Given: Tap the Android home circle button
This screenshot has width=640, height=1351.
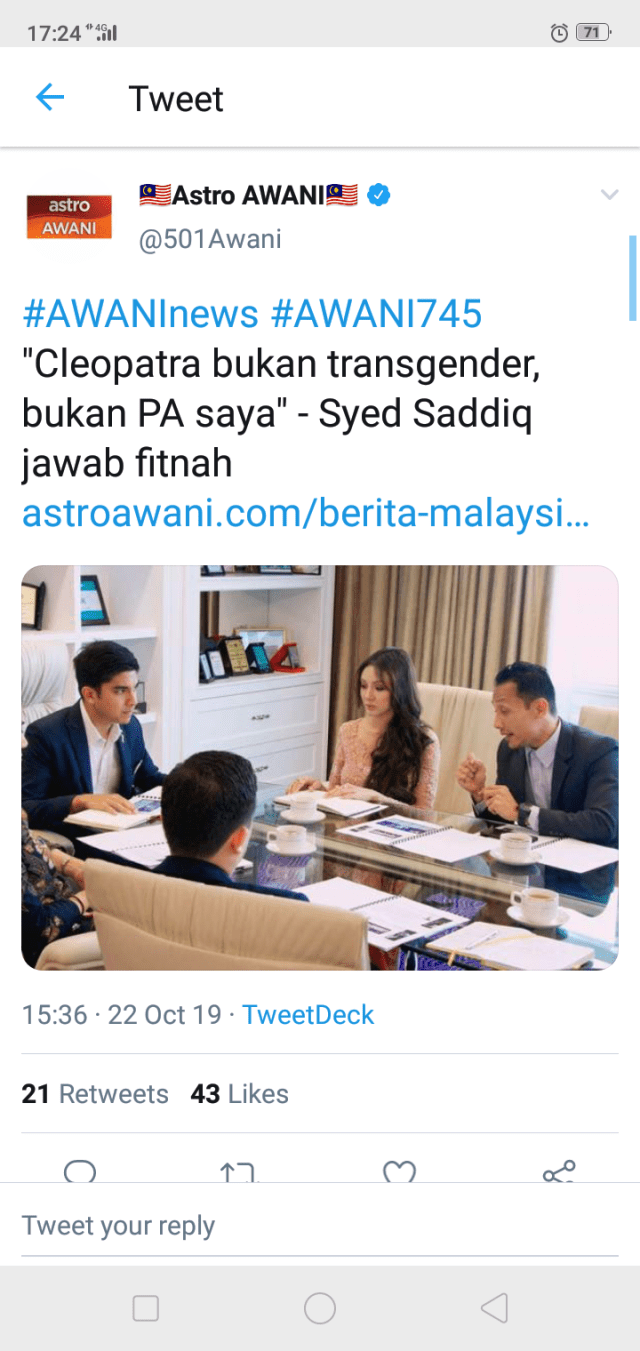Looking at the screenshot, I should click(x=320, y=1308).
